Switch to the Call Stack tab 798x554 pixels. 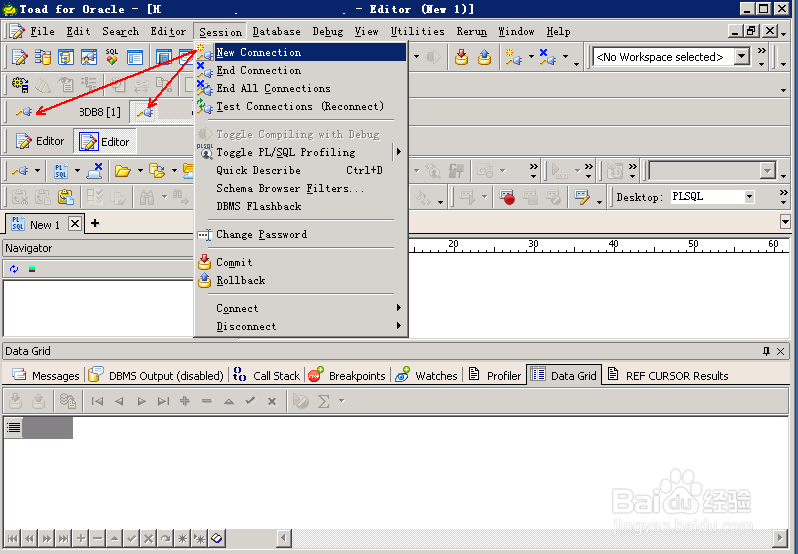[x=267, y=375]
